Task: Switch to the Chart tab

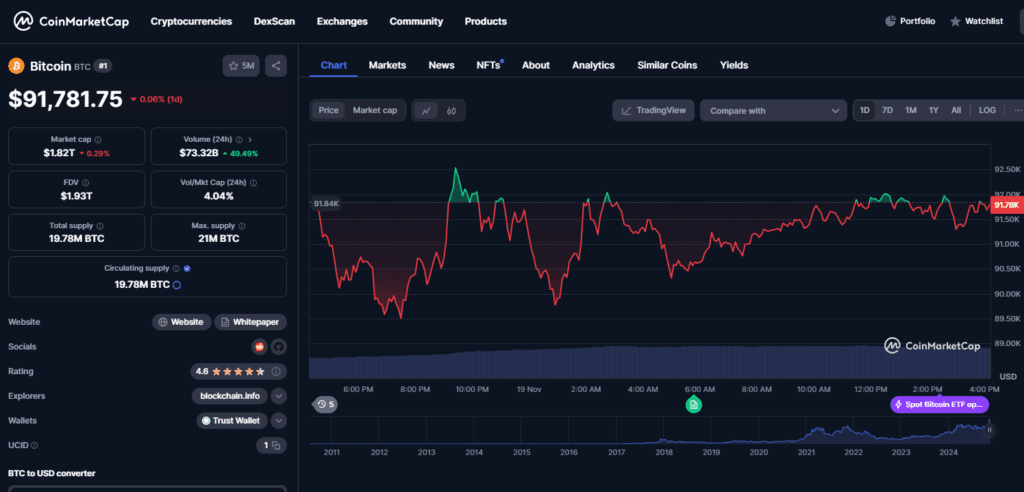Action: [334, 65]
